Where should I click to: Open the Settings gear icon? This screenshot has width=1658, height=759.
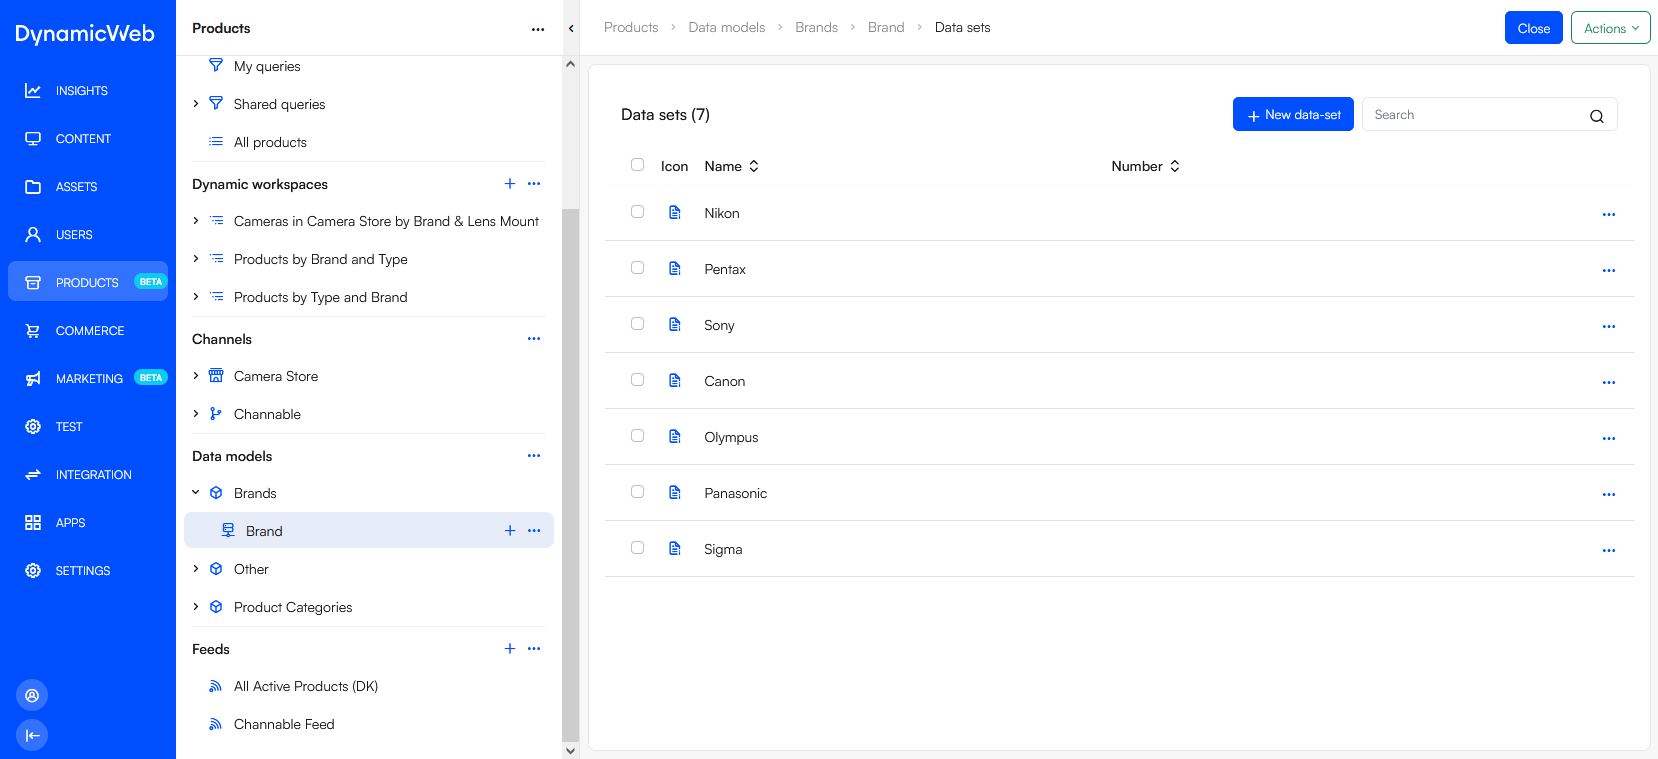33,571
